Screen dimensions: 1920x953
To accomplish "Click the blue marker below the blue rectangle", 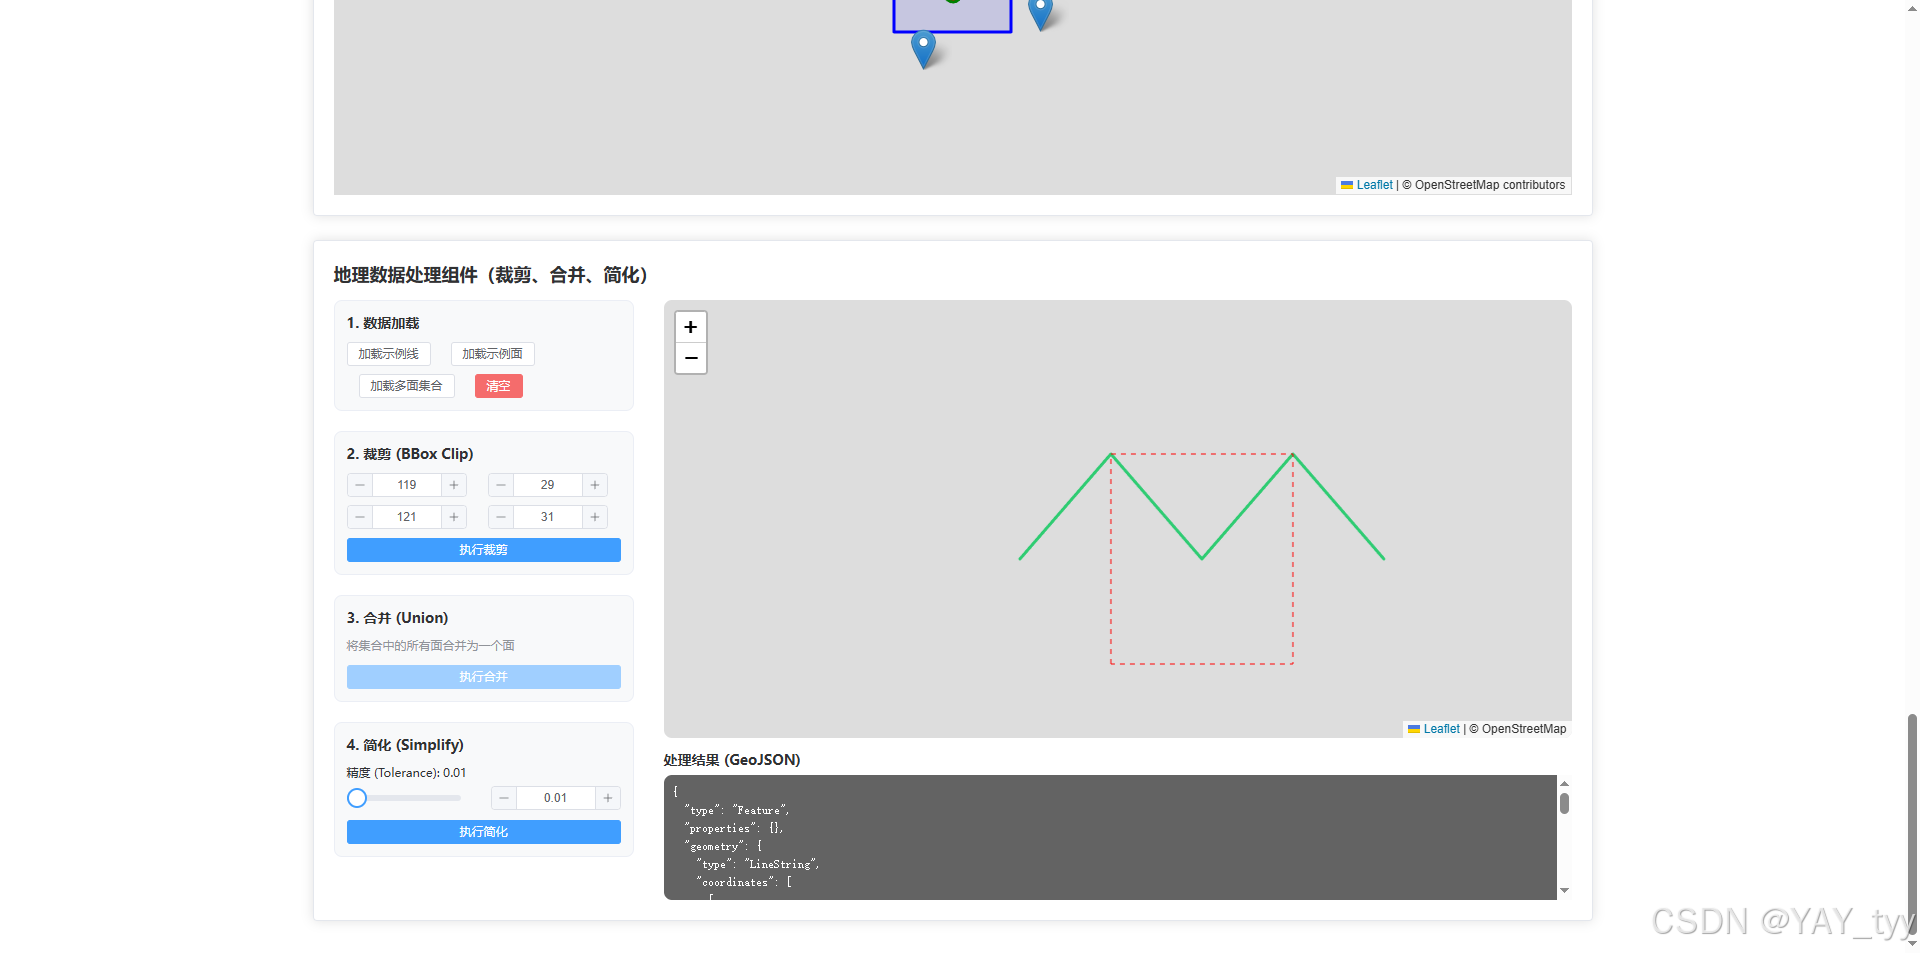I will (924, 49).
